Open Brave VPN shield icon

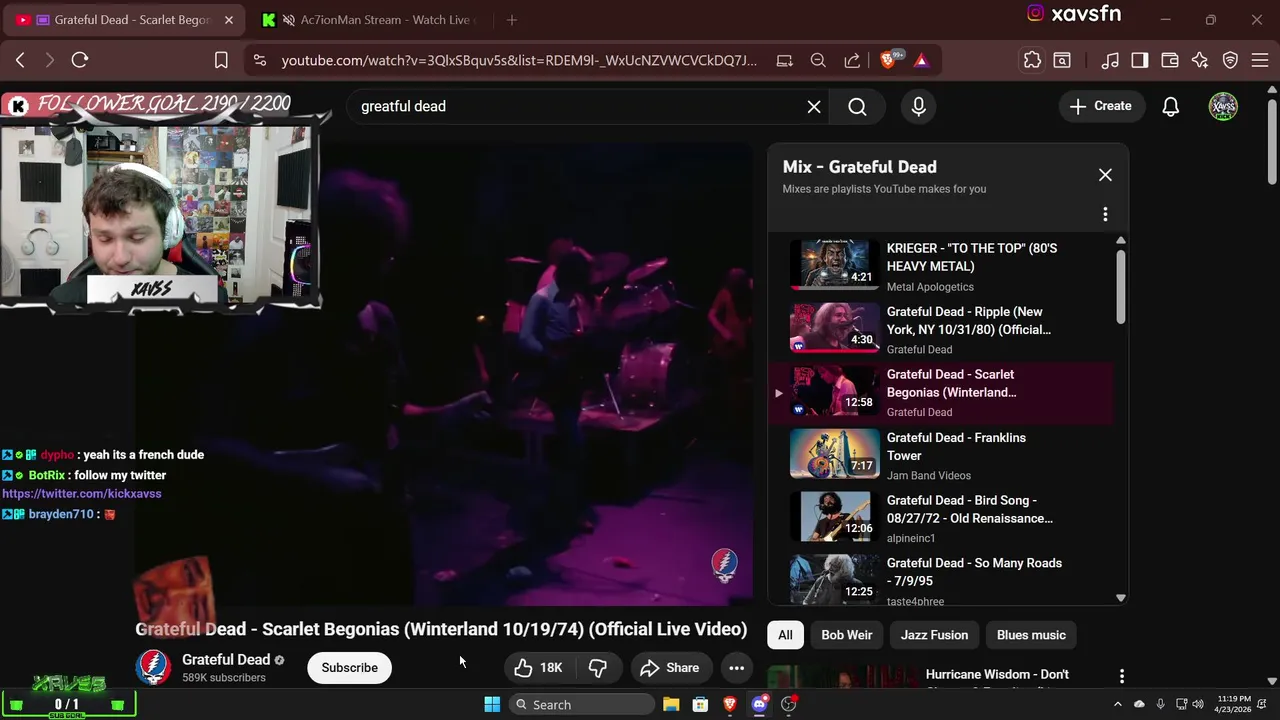1231,61
